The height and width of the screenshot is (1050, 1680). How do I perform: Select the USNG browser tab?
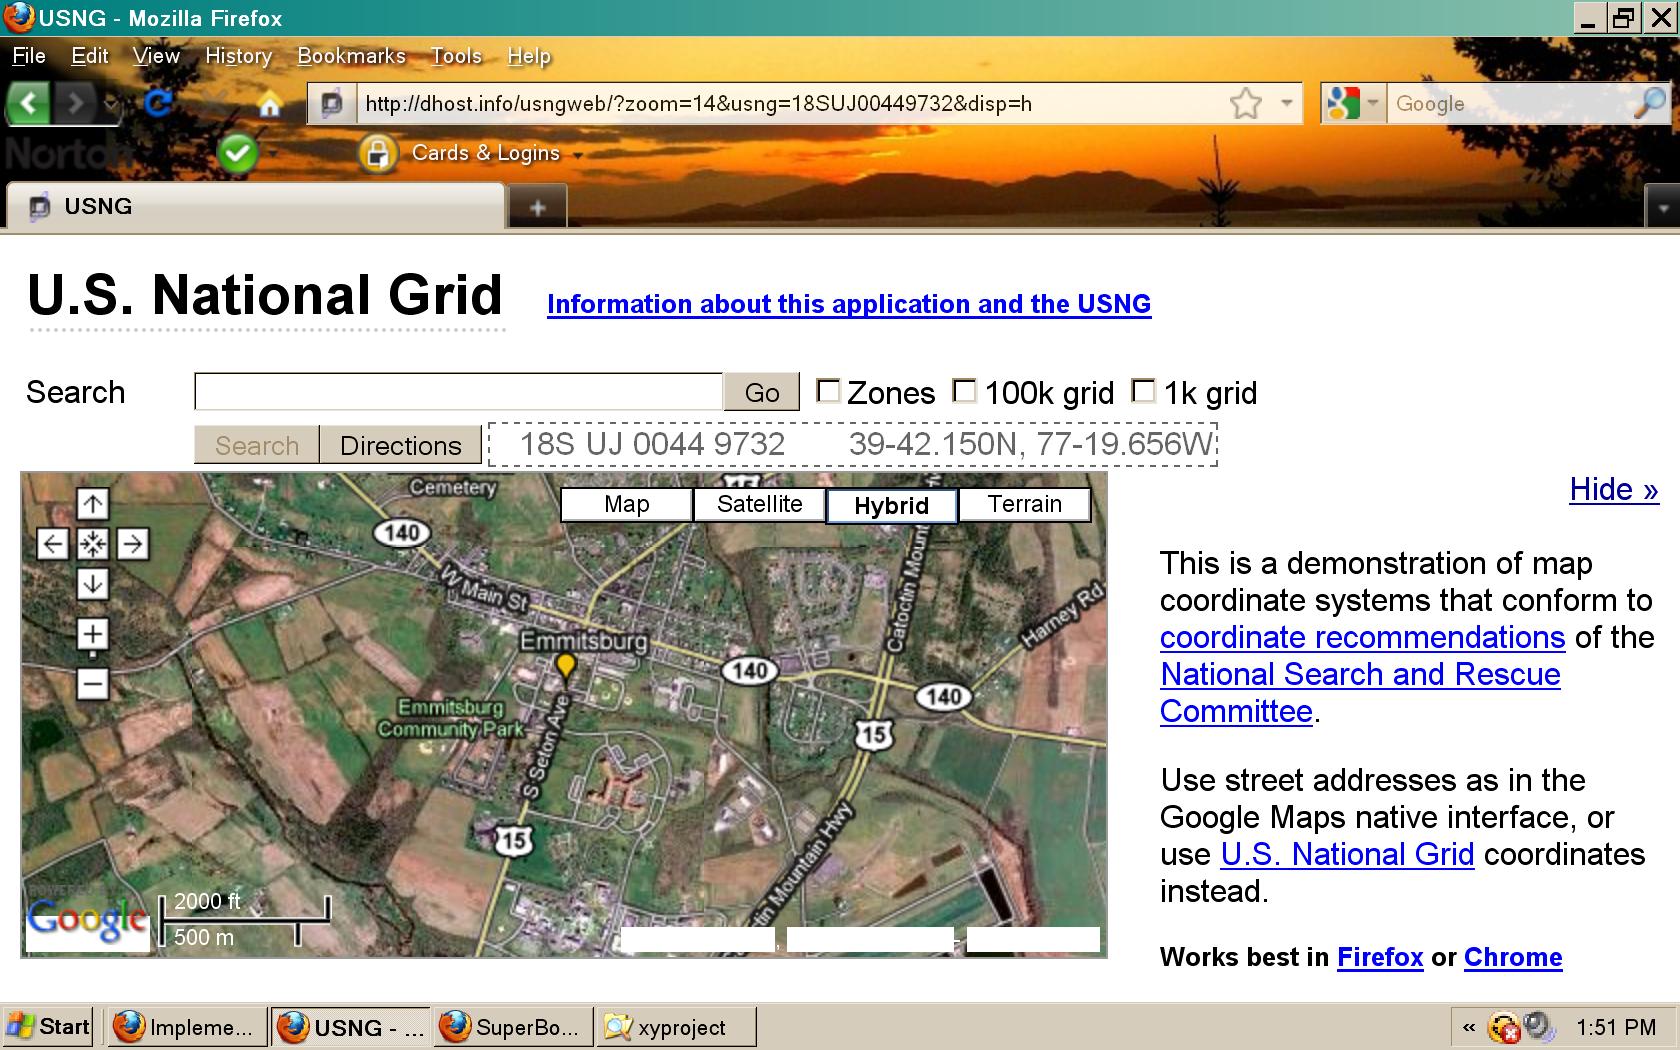point(255,207)
